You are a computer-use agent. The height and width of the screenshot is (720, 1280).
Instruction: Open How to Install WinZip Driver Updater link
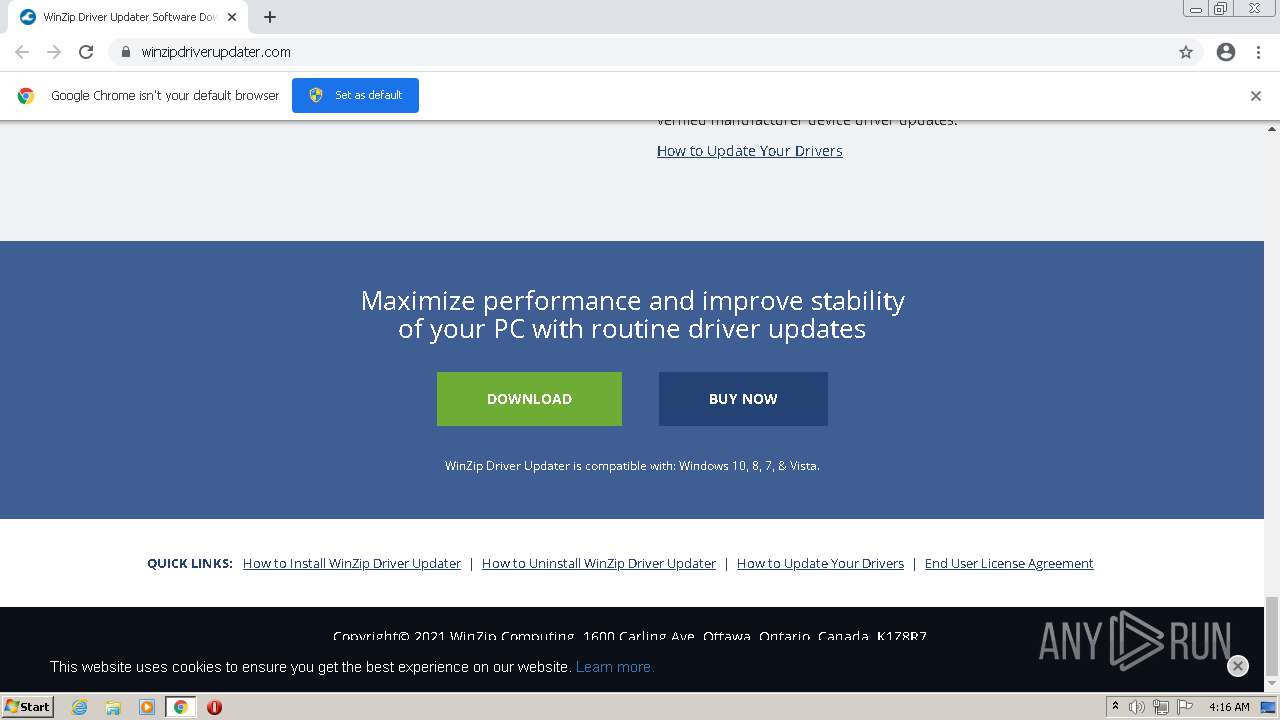coord(352,564)
